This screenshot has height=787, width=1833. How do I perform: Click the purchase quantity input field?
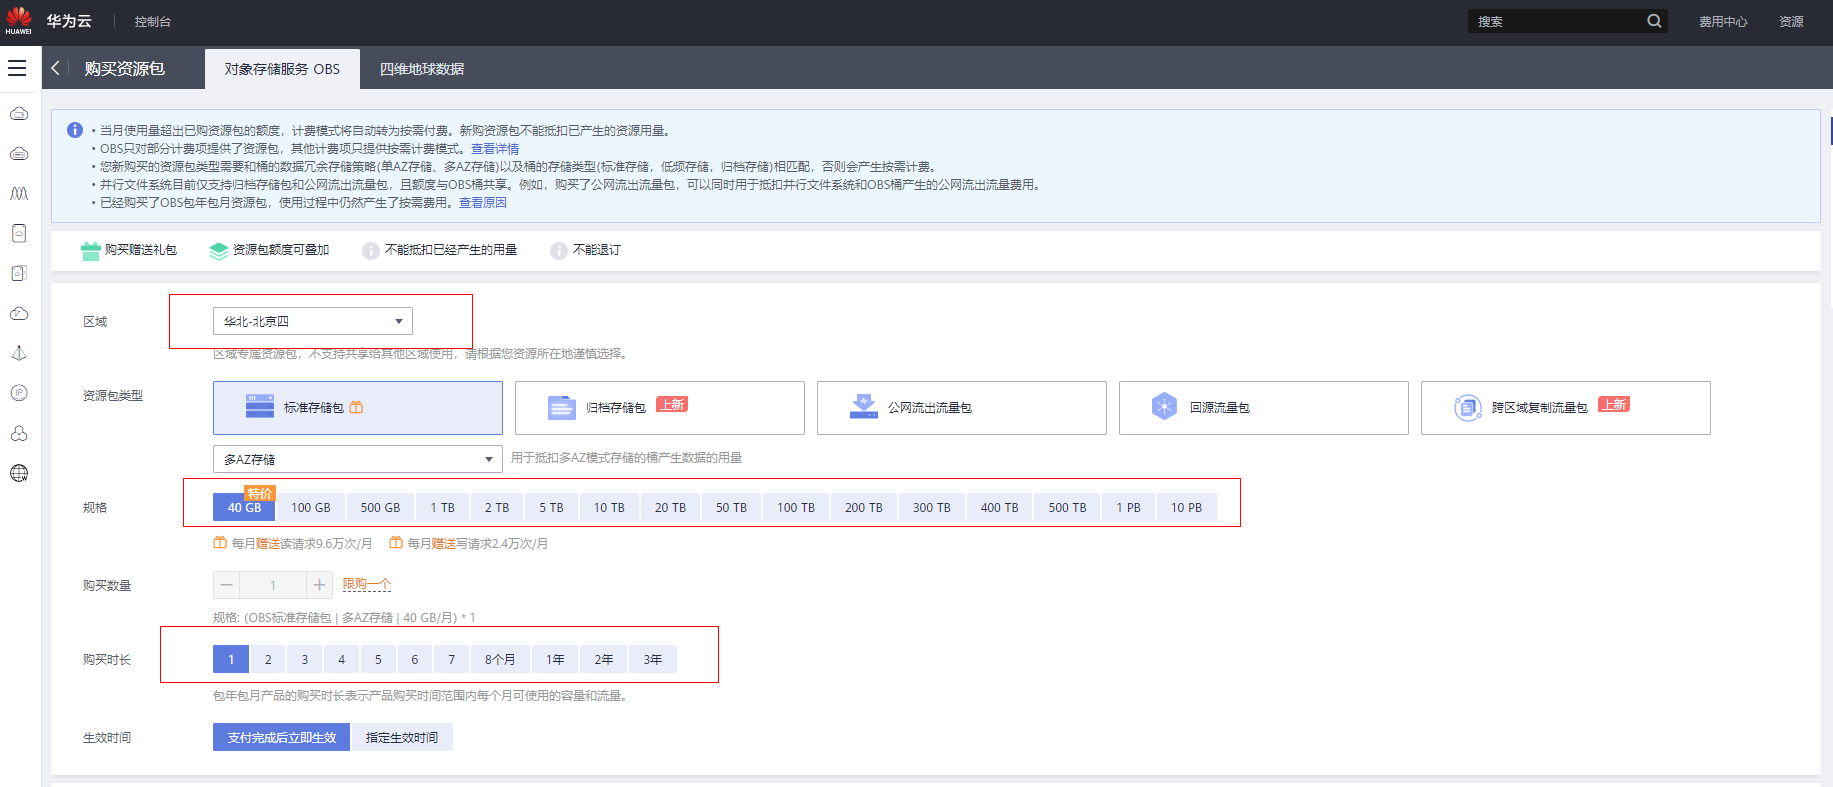point(273,585)
